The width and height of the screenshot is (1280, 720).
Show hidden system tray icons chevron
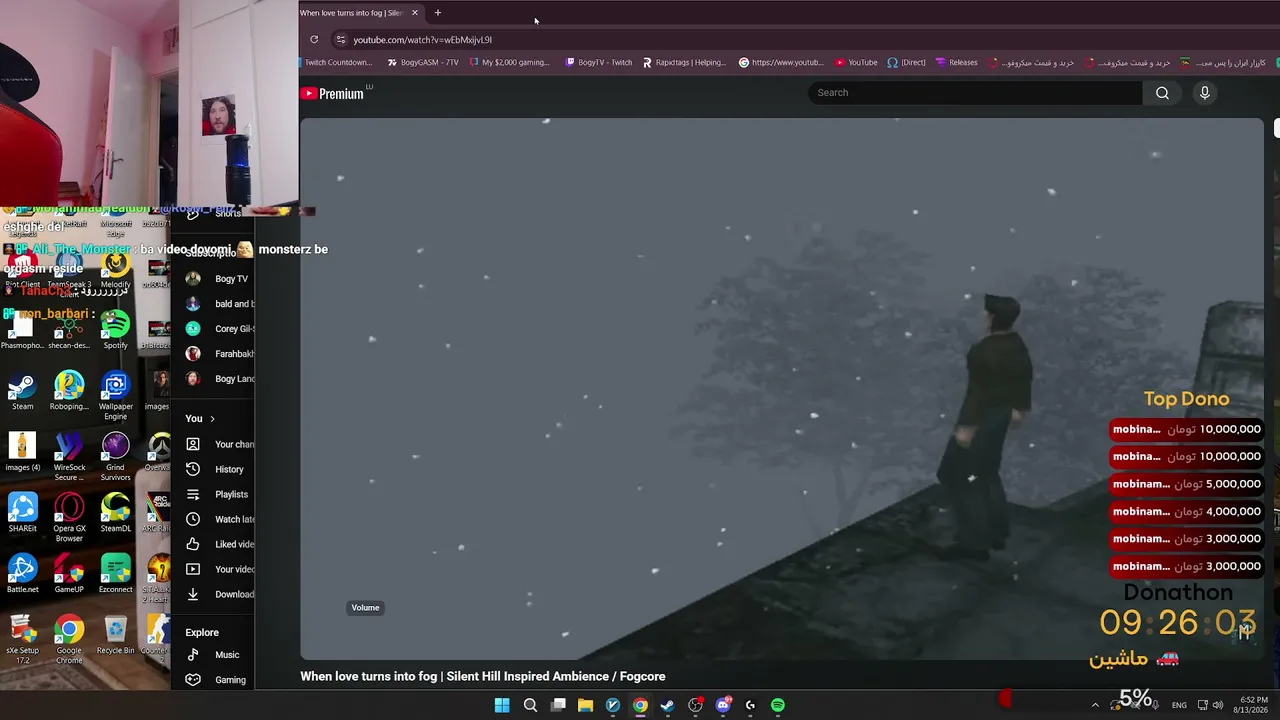point(1095,705)
